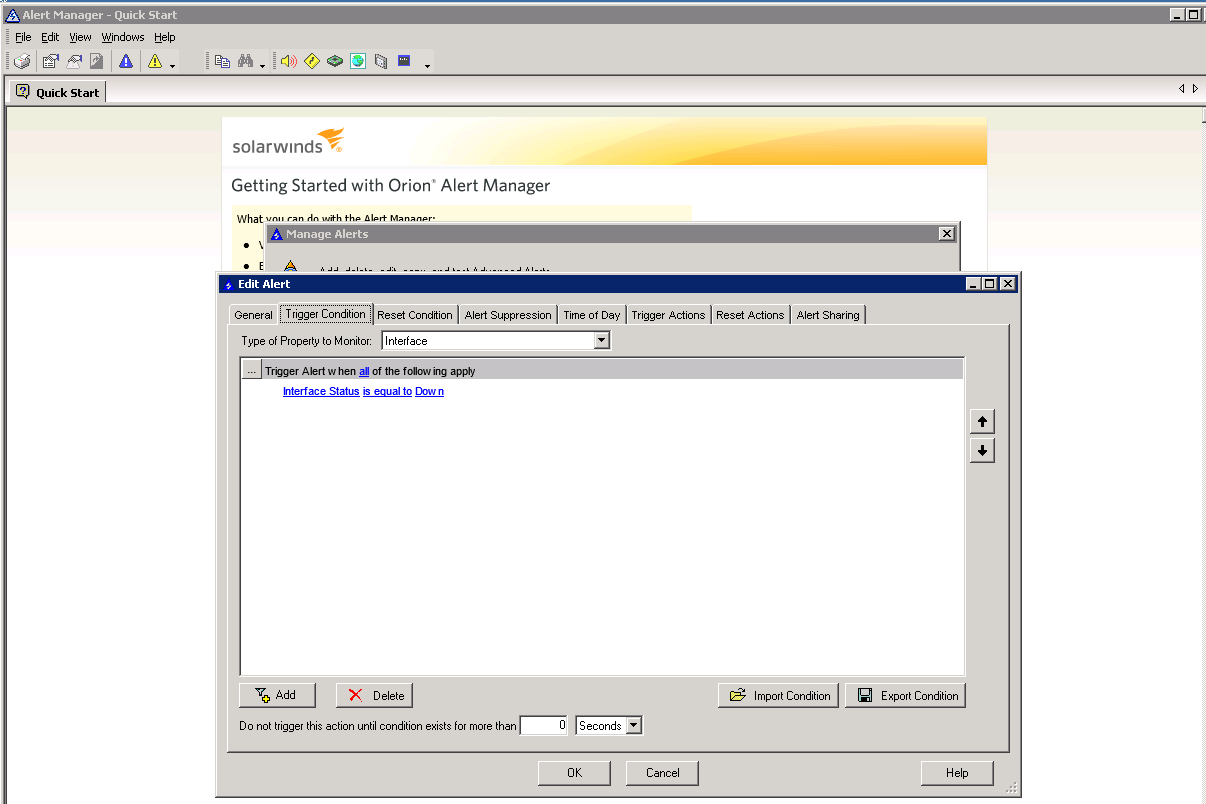Click the dark blue console toolbar icon
The width and height of the screenshot is (1206, 804).
404,61
